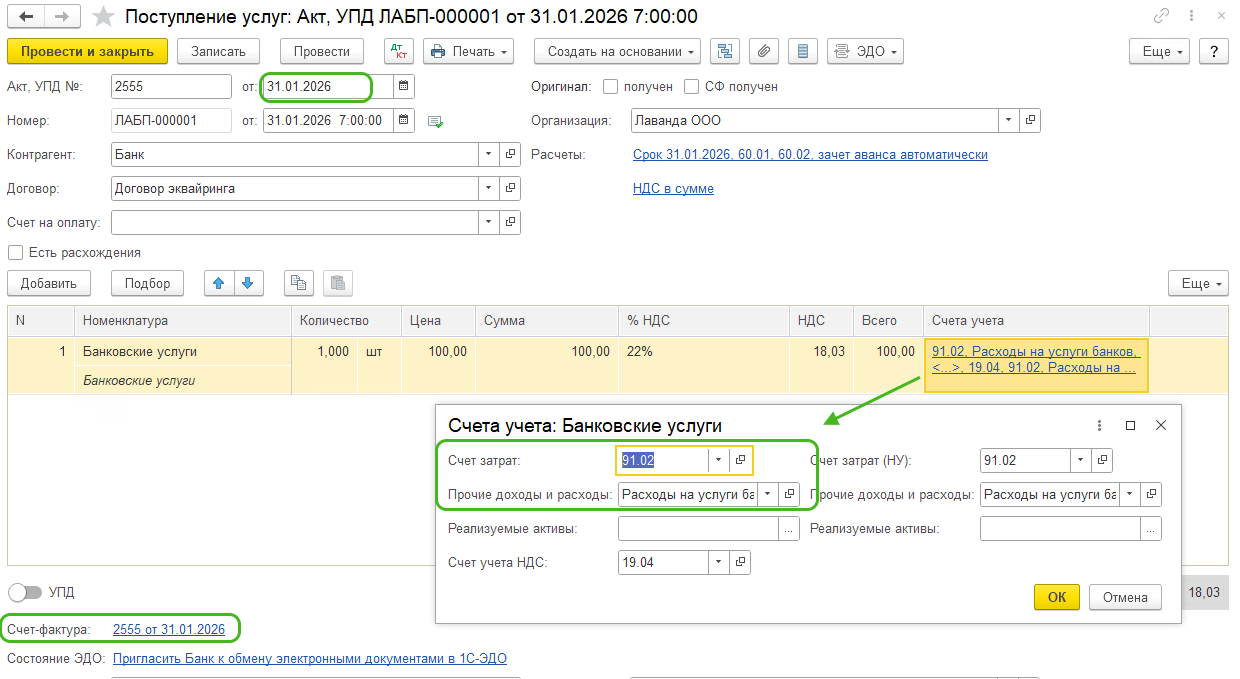Open the Счет учета НДС dropdown
This screenshot has width=1240, height=679.
pyautogui.click(x=717, y=563)
